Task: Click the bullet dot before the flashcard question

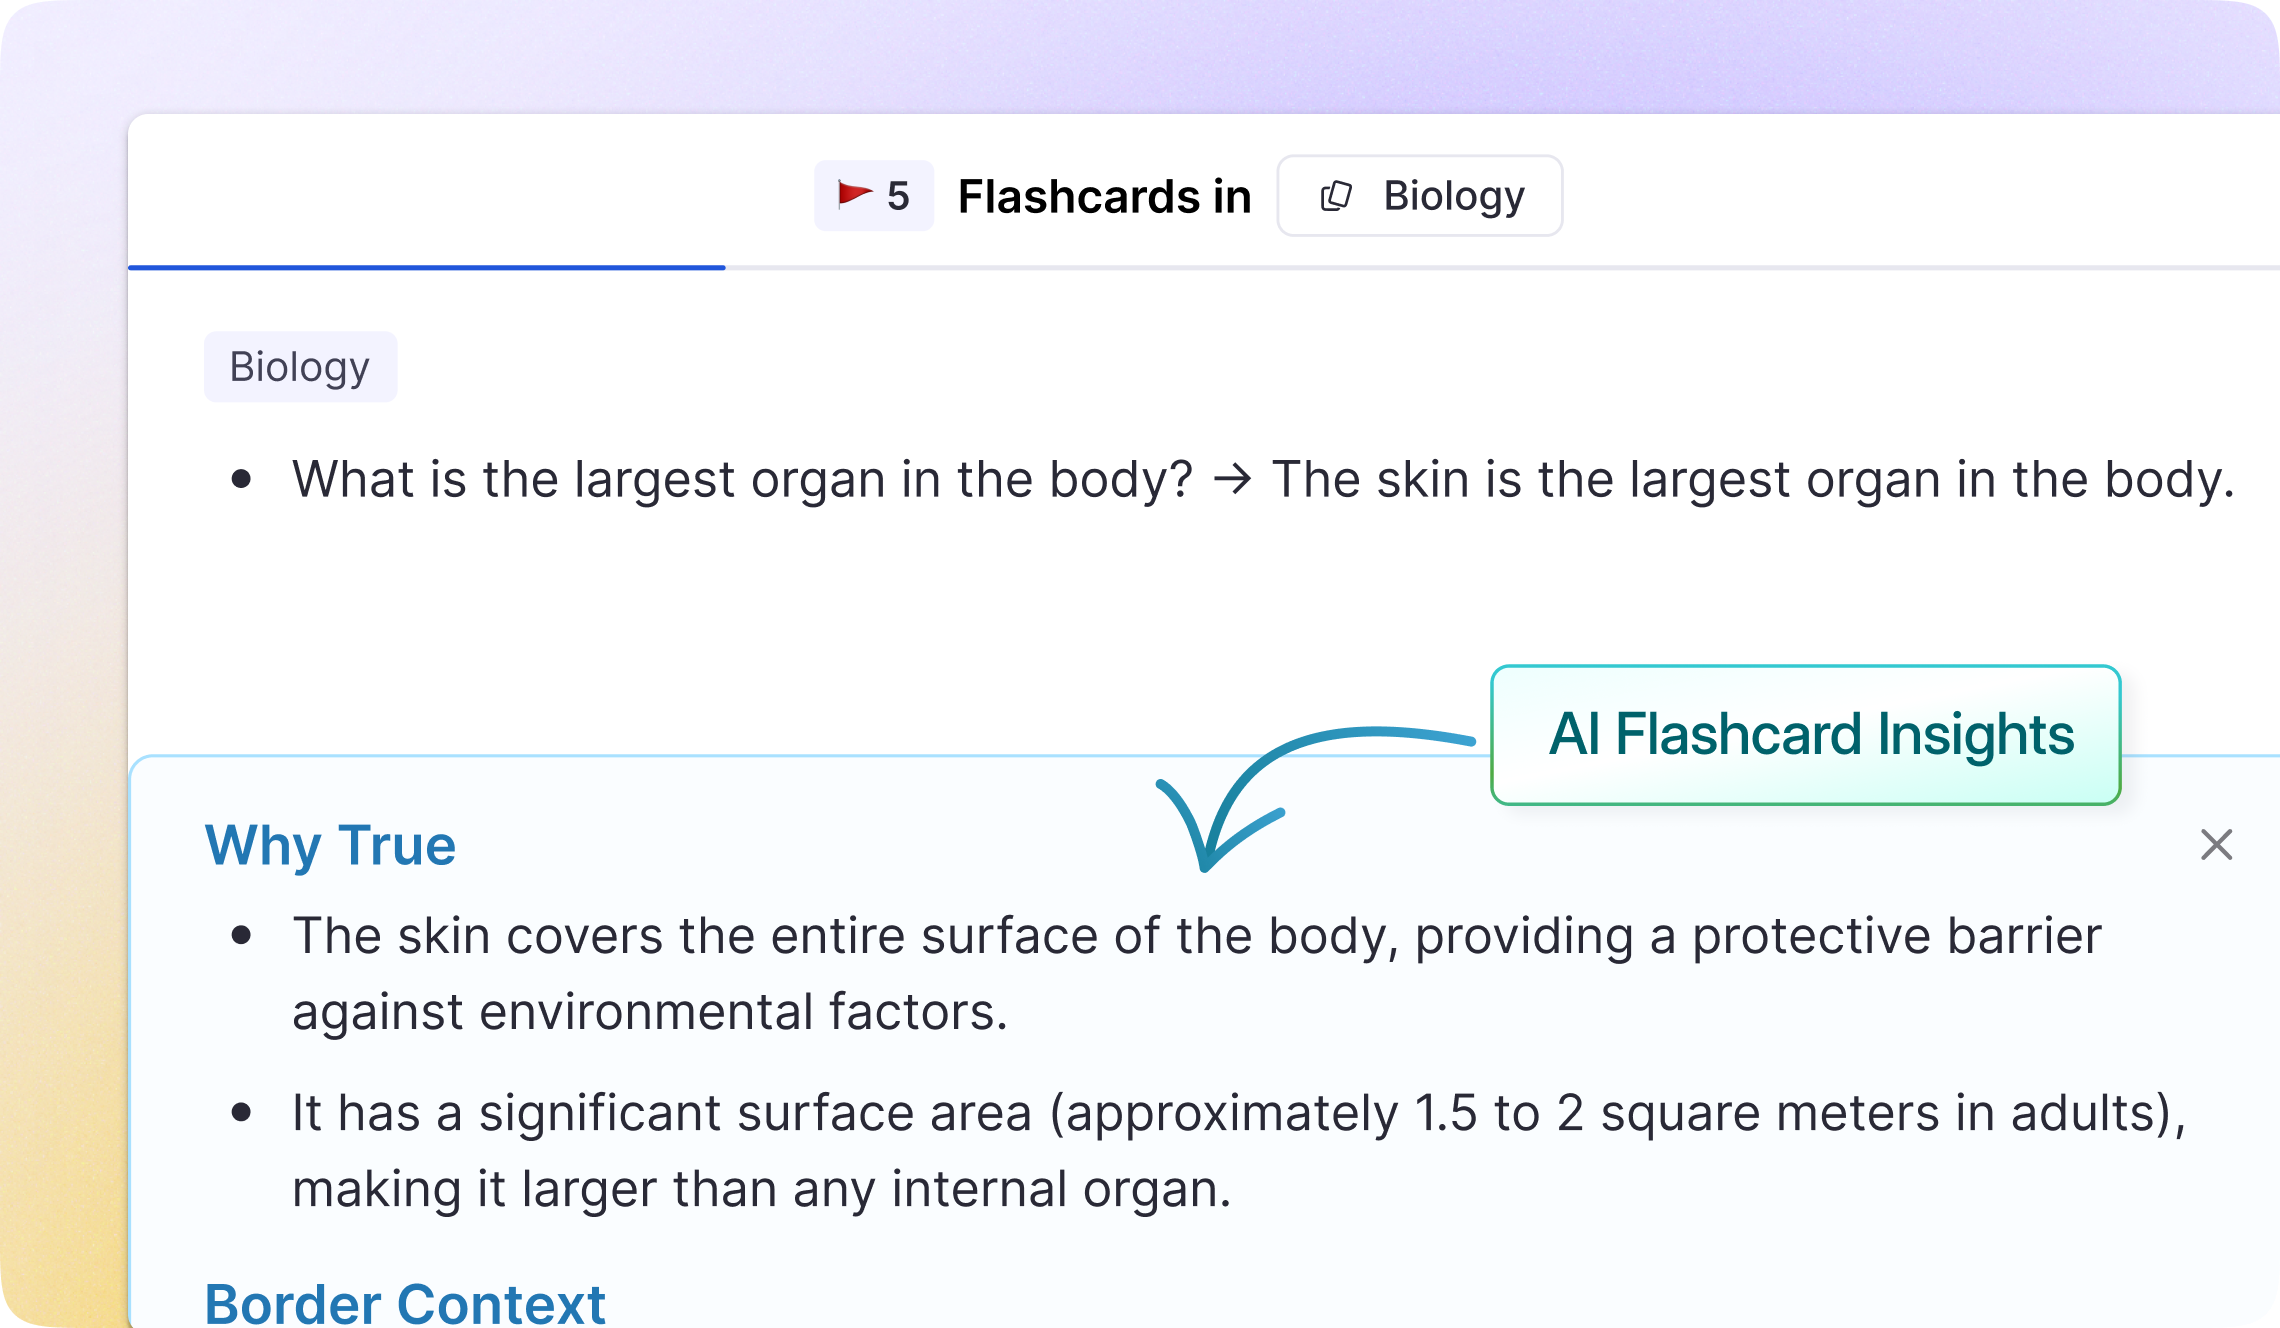Action: 241,479
